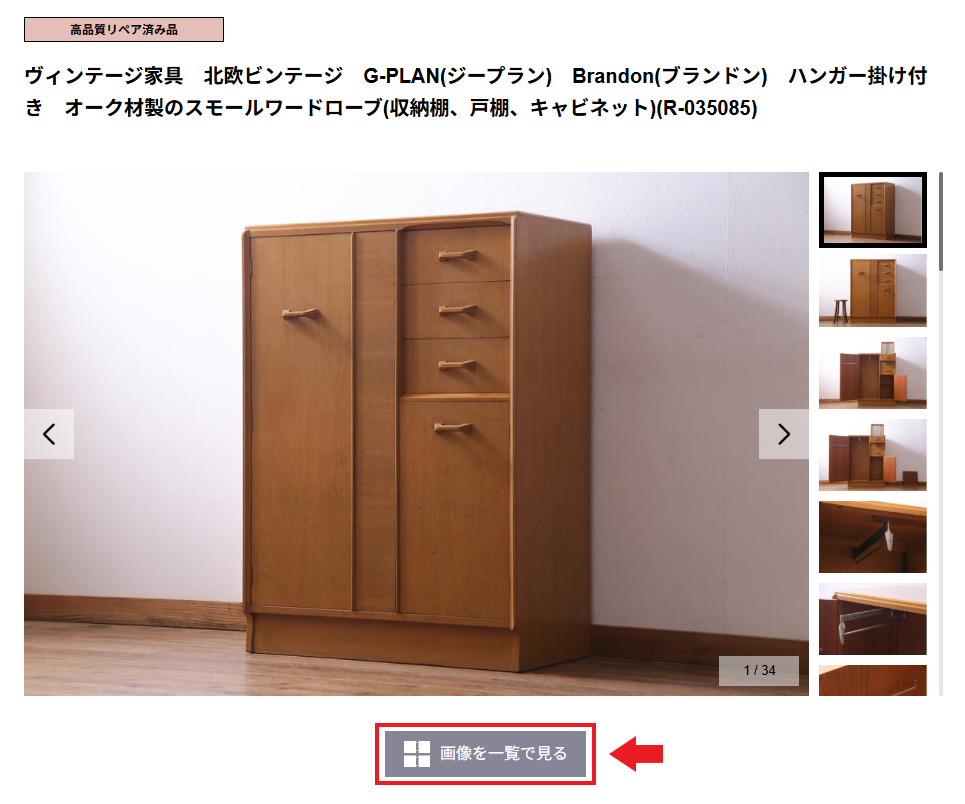Show thumbnail of cabinet beside a stool
This screenshot has height=804, width=965.
tap(873, 291)
